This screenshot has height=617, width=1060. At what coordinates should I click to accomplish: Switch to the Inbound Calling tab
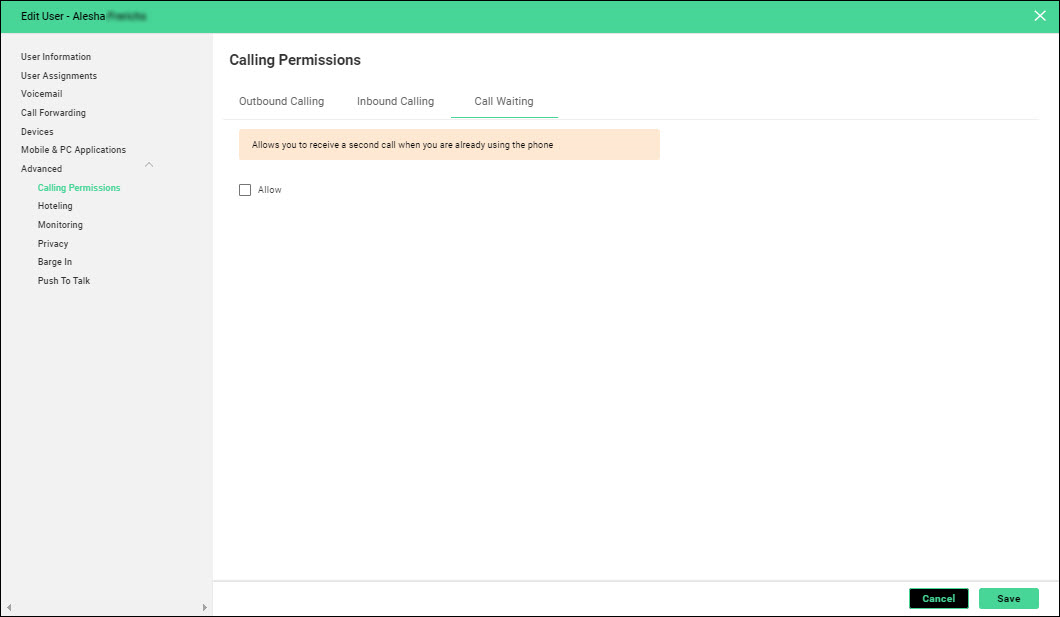coord(395,102)
